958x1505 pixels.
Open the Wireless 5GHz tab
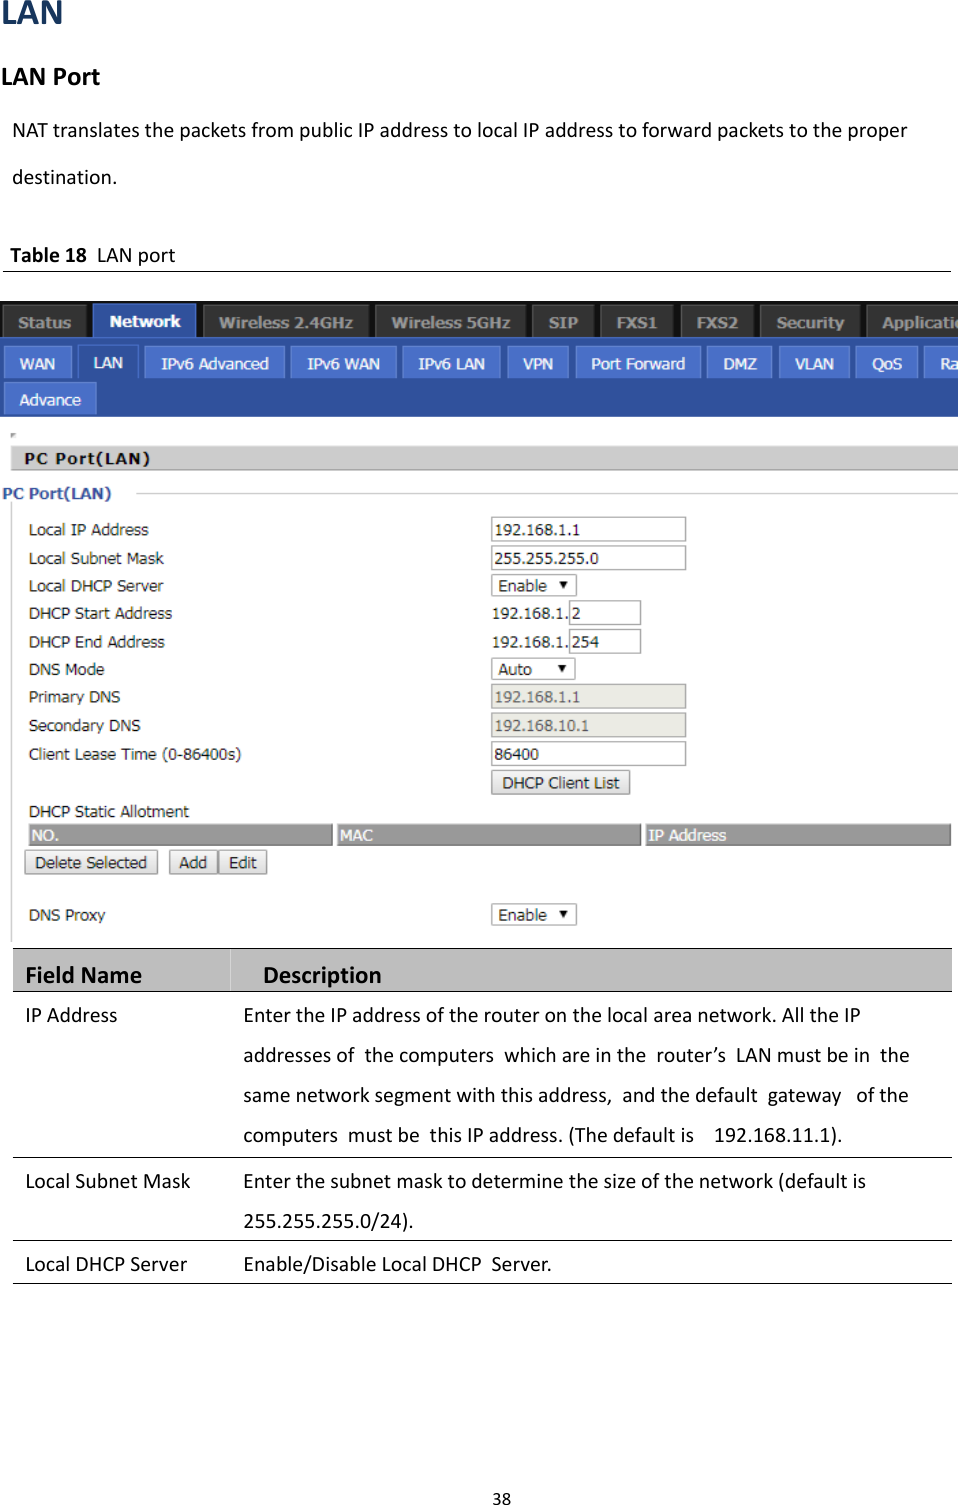[450, 321]
